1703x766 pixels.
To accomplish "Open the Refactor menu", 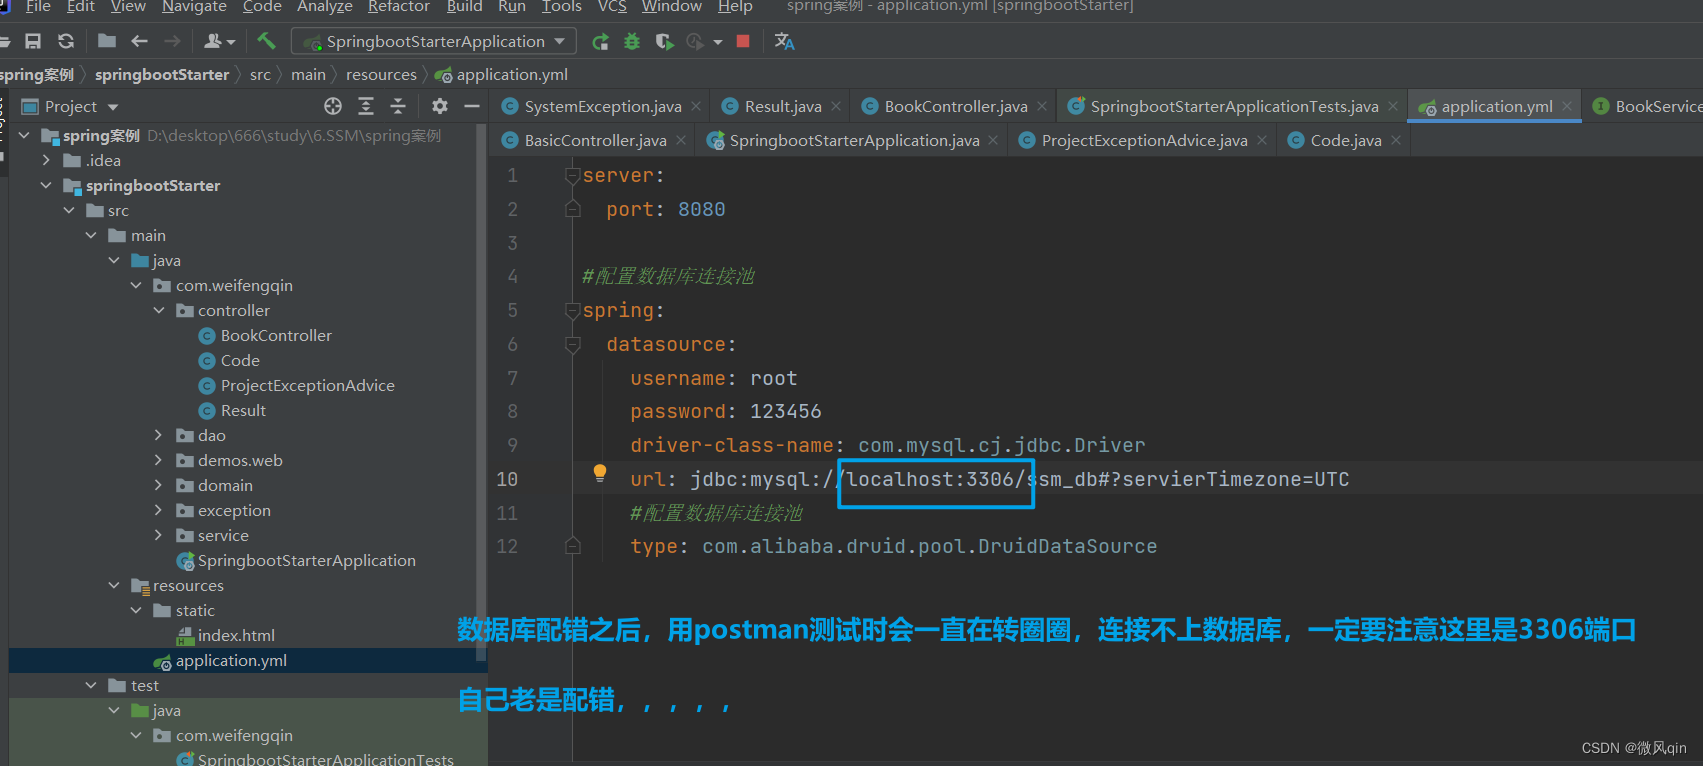I will tap(398, 7).
